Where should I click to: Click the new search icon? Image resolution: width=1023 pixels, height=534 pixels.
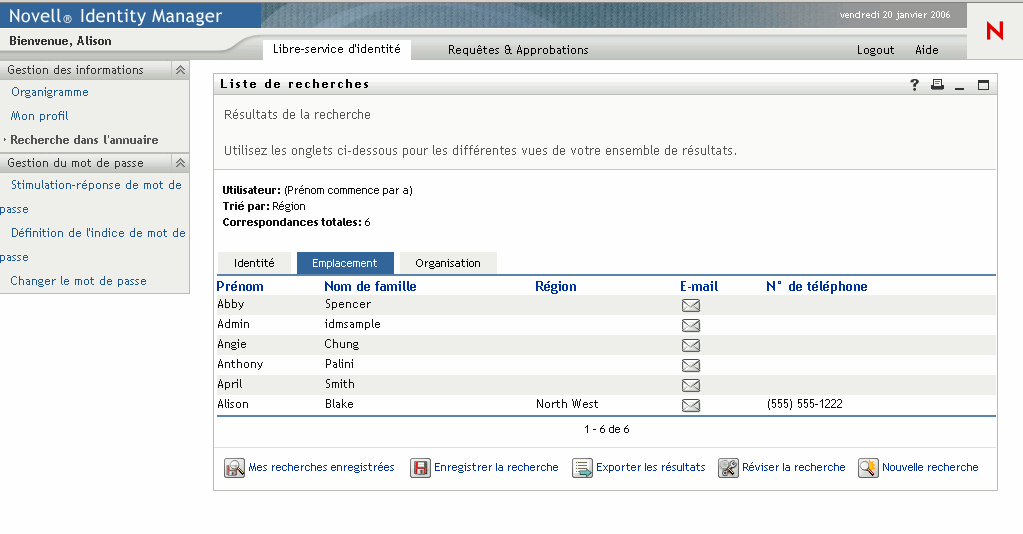click(x=868, y=468)
